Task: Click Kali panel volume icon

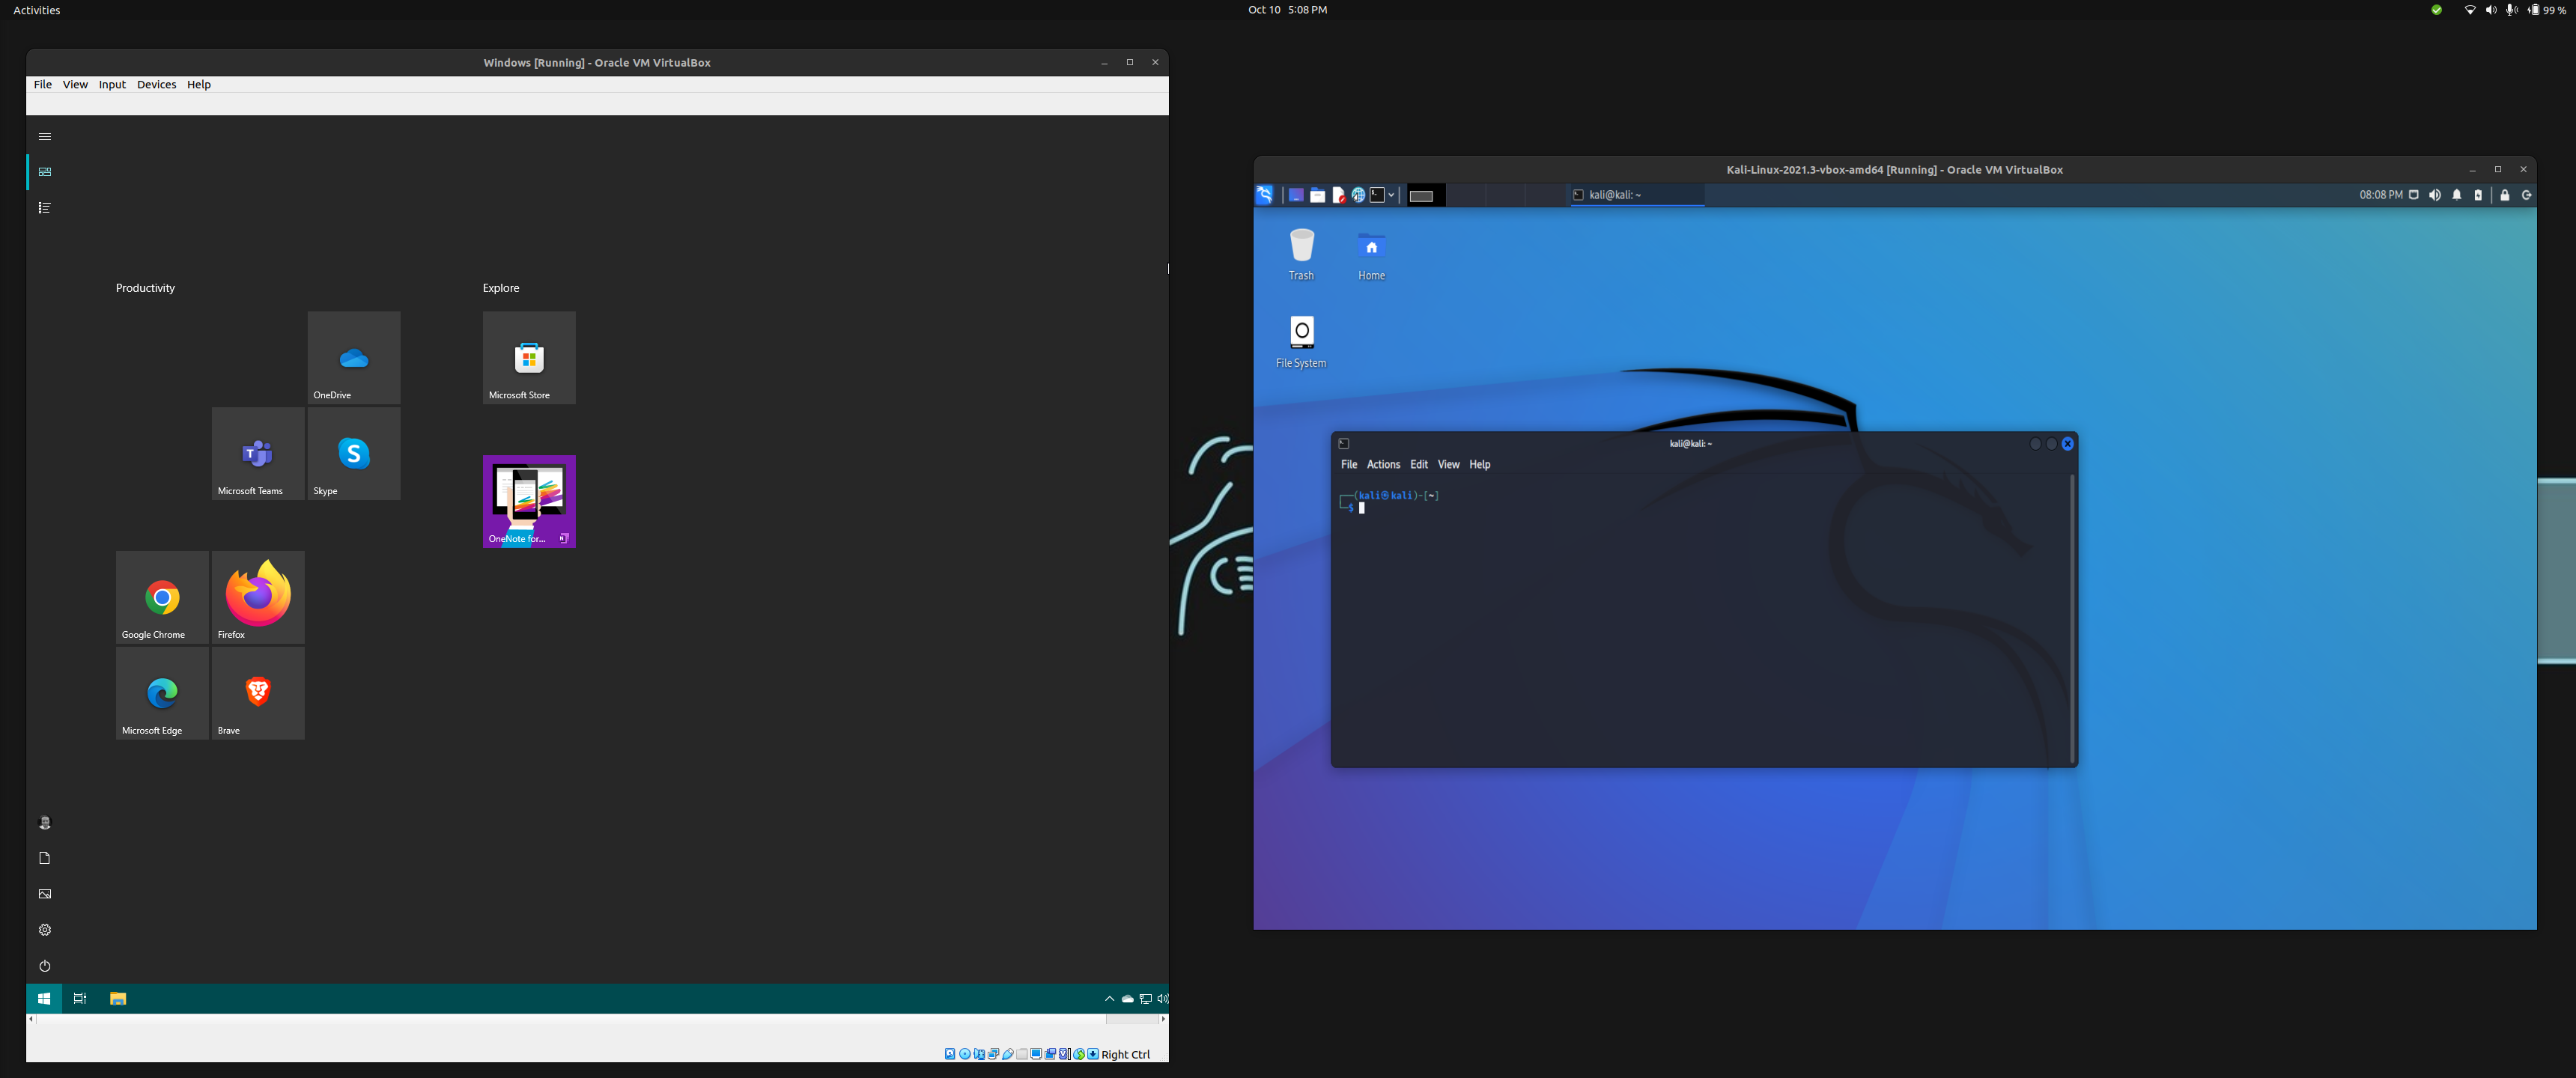Action: click(x=2435, y=195)
